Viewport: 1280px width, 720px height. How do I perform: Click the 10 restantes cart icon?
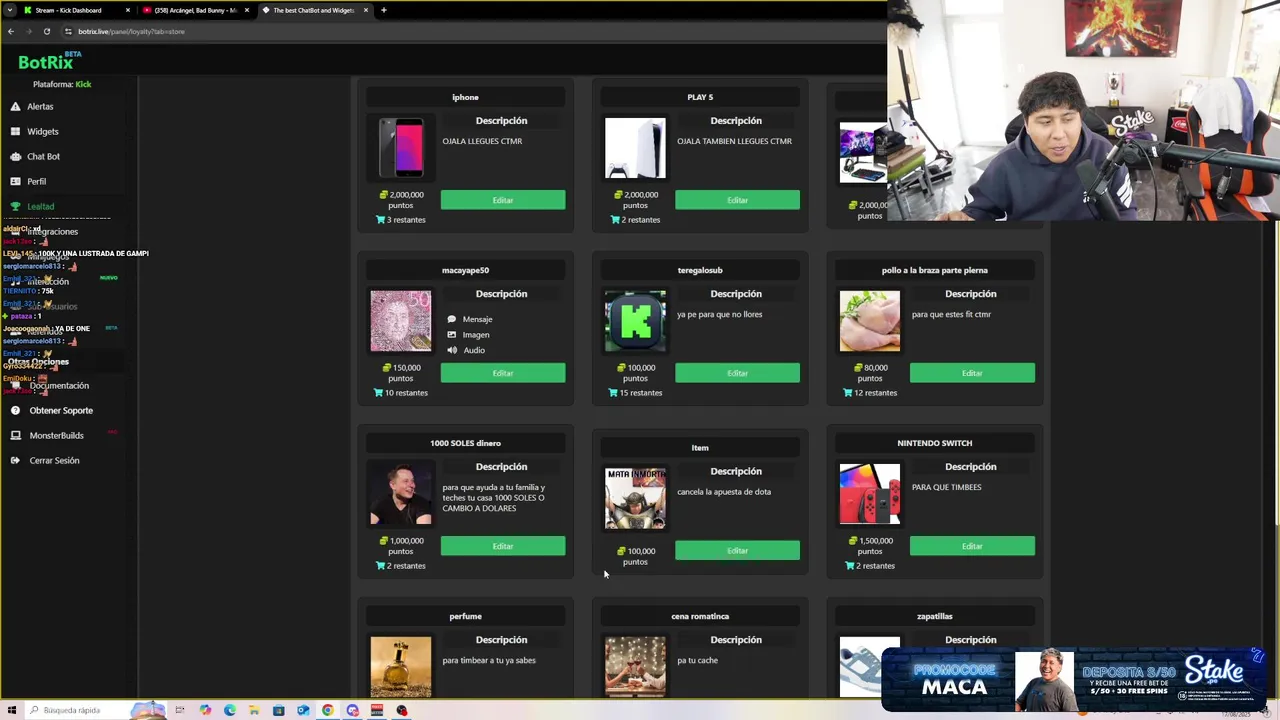pos(378,393)
